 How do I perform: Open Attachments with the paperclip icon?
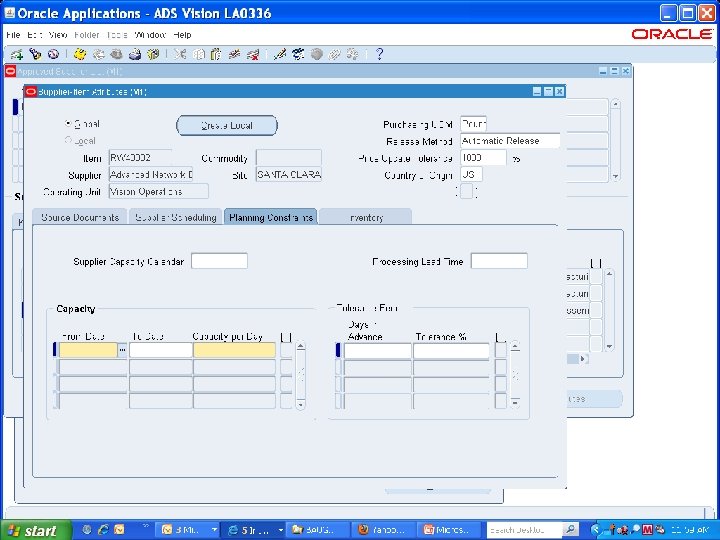point(334,54)
